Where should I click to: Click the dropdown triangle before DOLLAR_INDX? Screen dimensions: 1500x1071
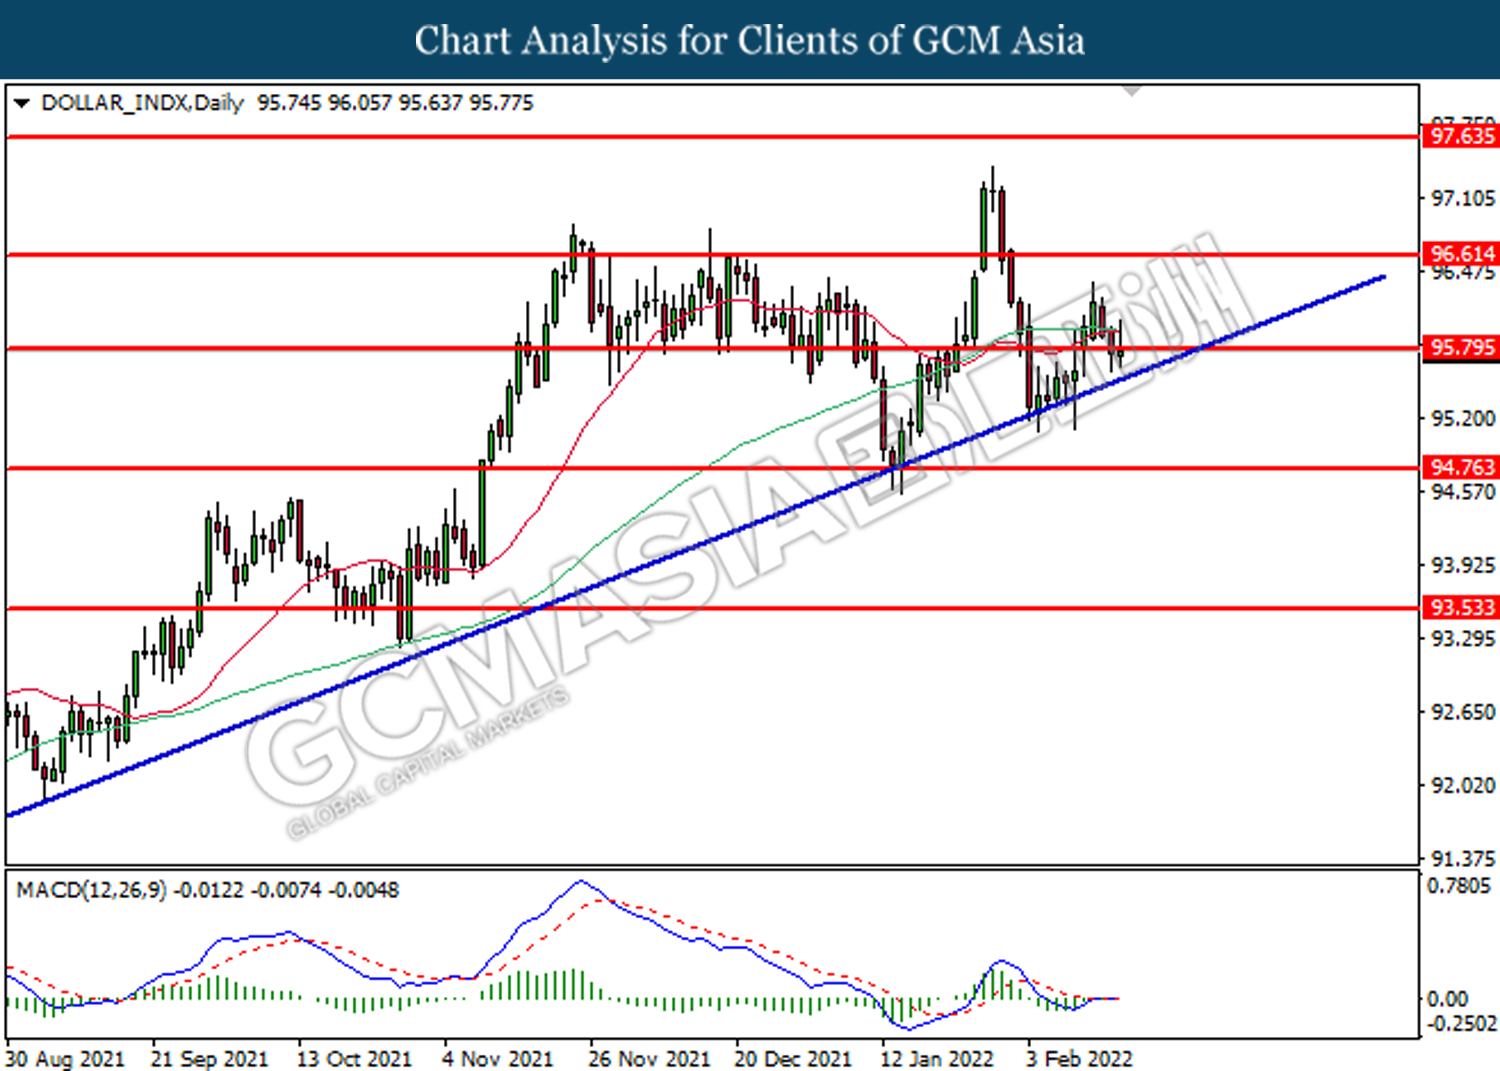click(x=22, y=103)
